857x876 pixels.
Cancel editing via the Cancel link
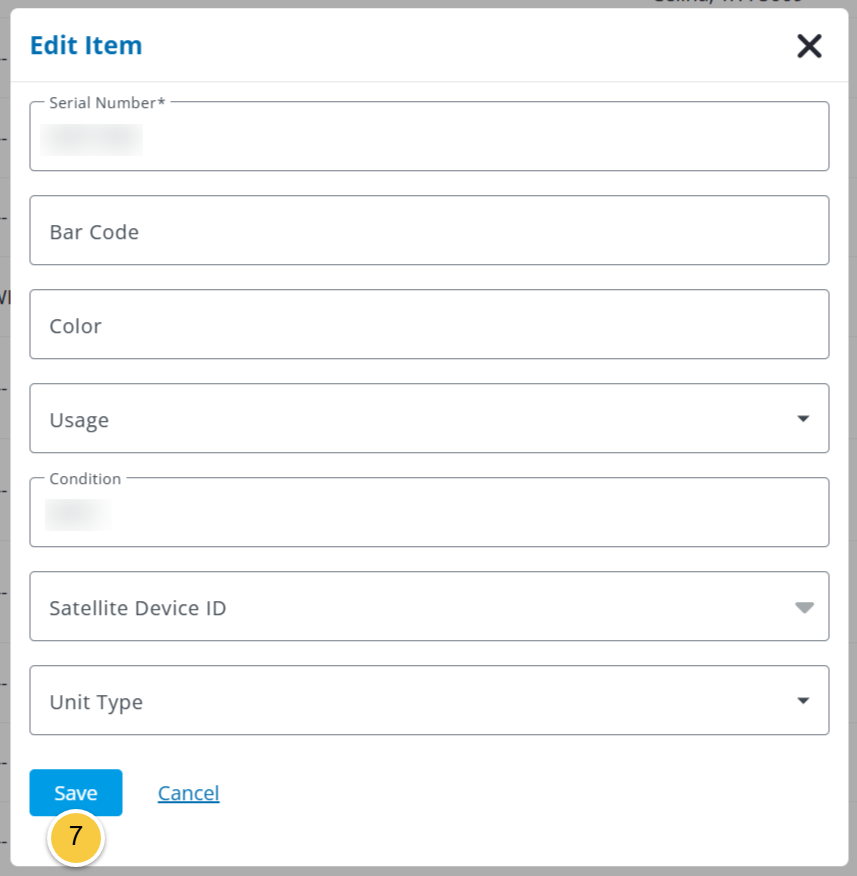coord(188,793)
